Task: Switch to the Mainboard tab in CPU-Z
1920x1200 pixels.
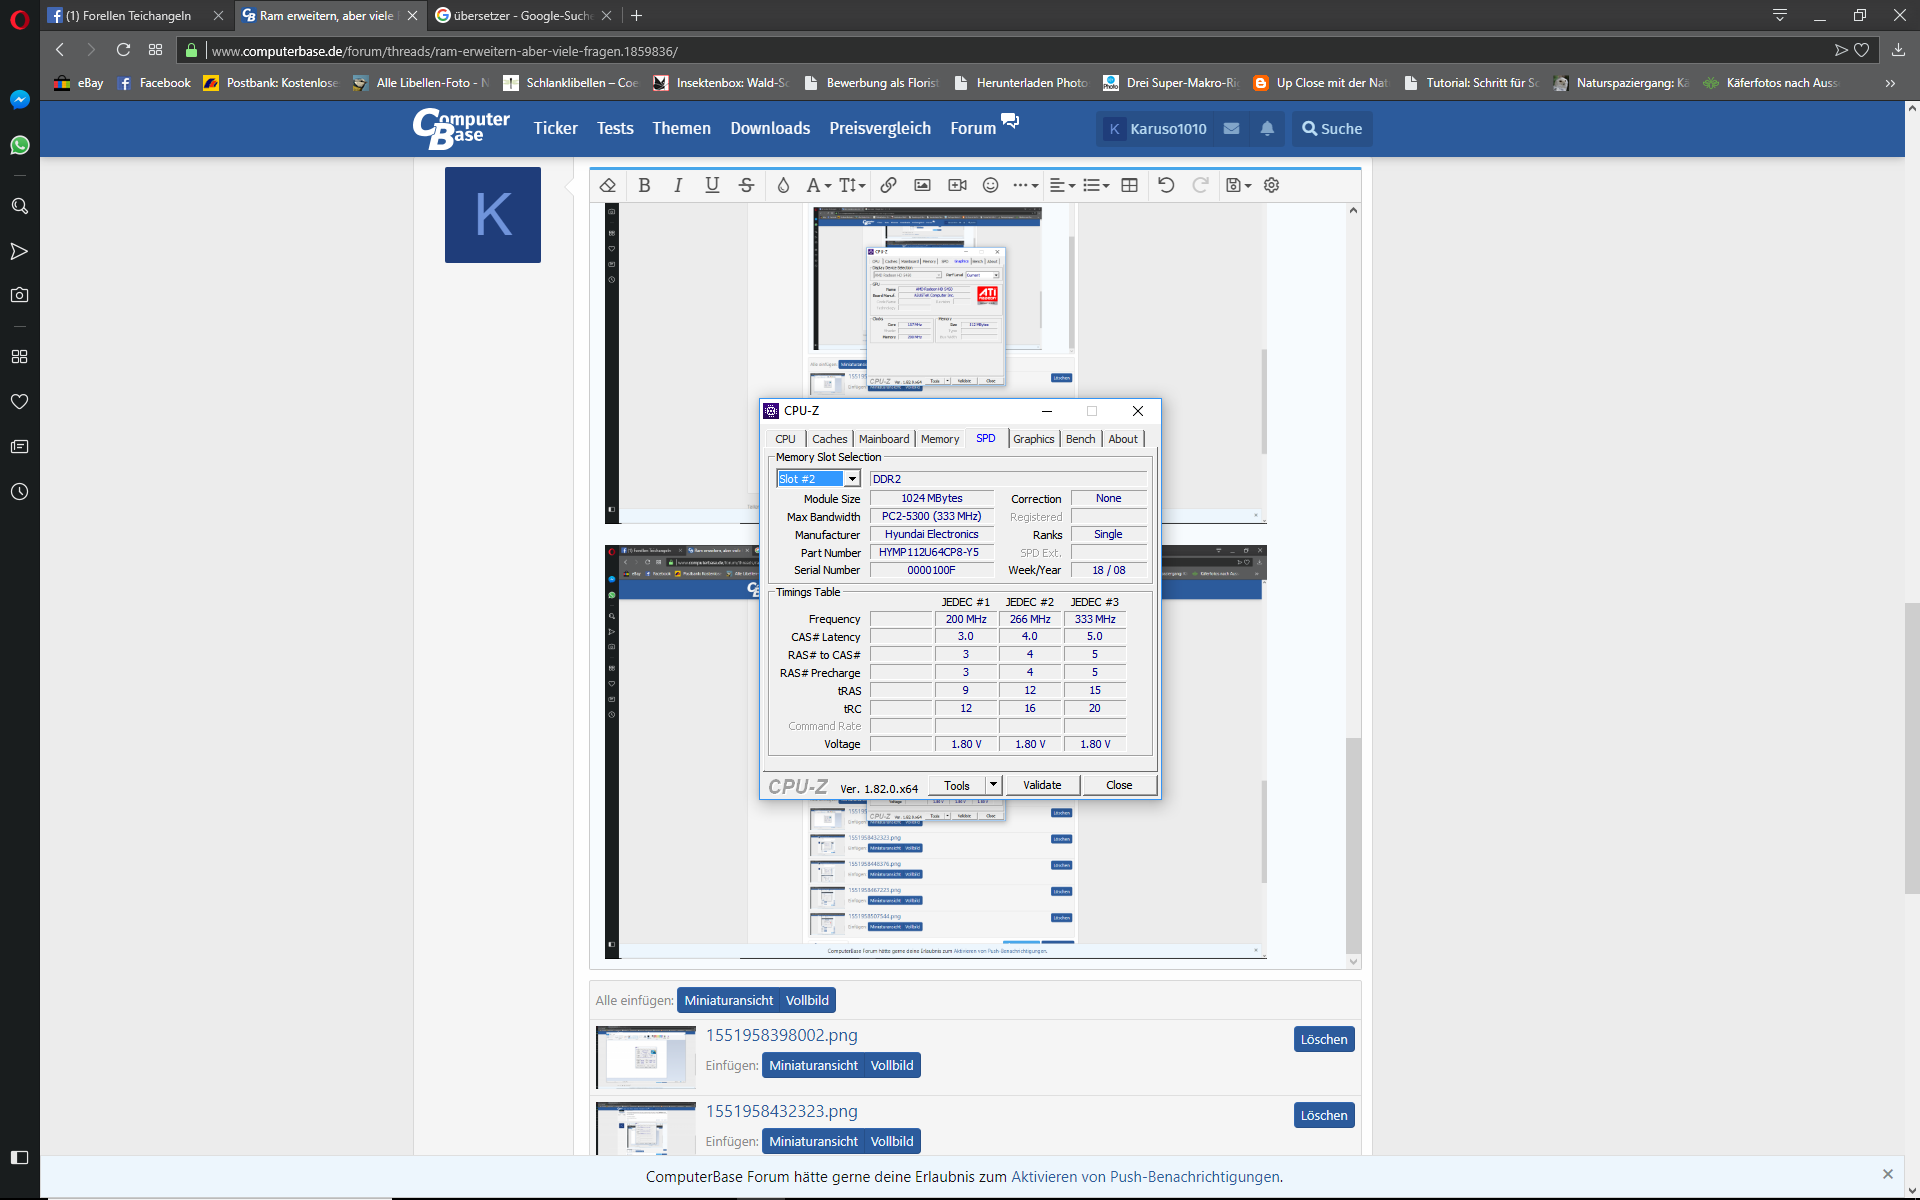Action: [884, 439]
